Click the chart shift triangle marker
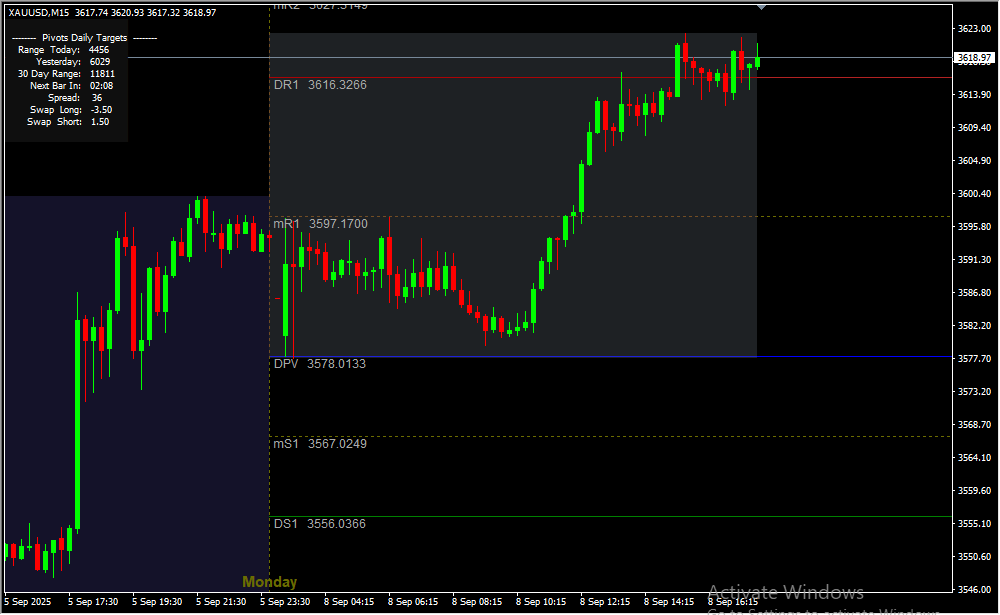This screenshot has height=615, width=1000. tap(761, 6)
